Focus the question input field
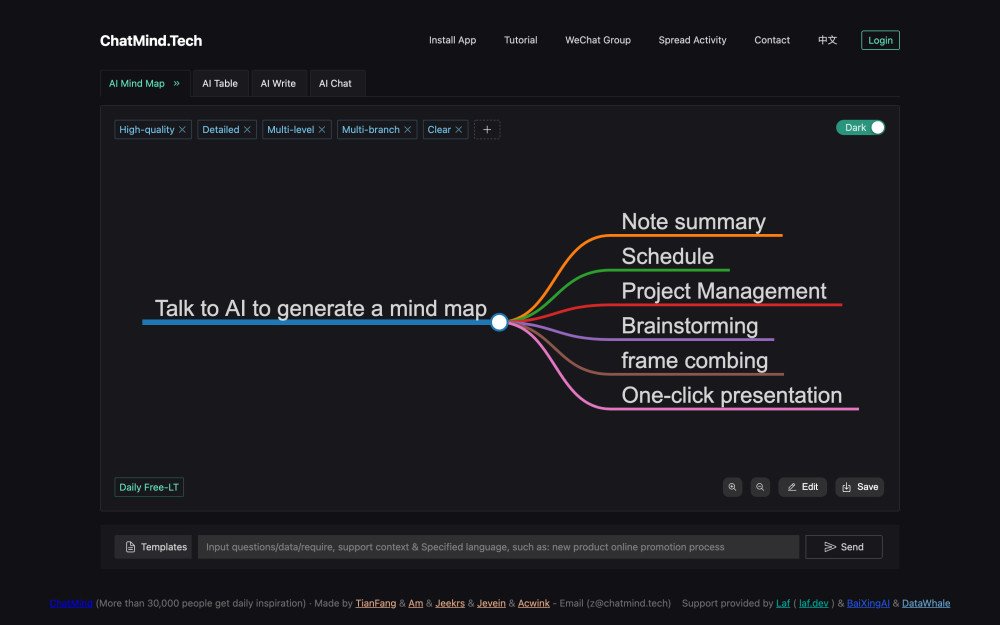Viewport: 1000px width, 625px height. click(498, 547)
